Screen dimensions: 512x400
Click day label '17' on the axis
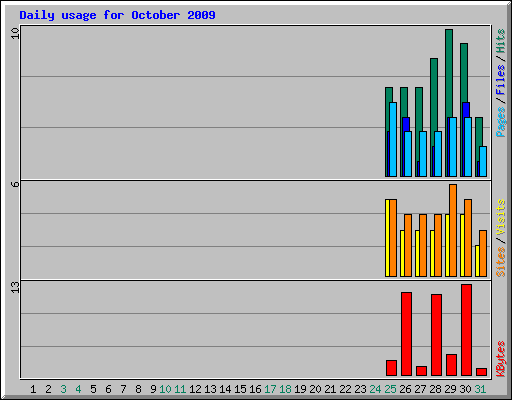[270, 389]
